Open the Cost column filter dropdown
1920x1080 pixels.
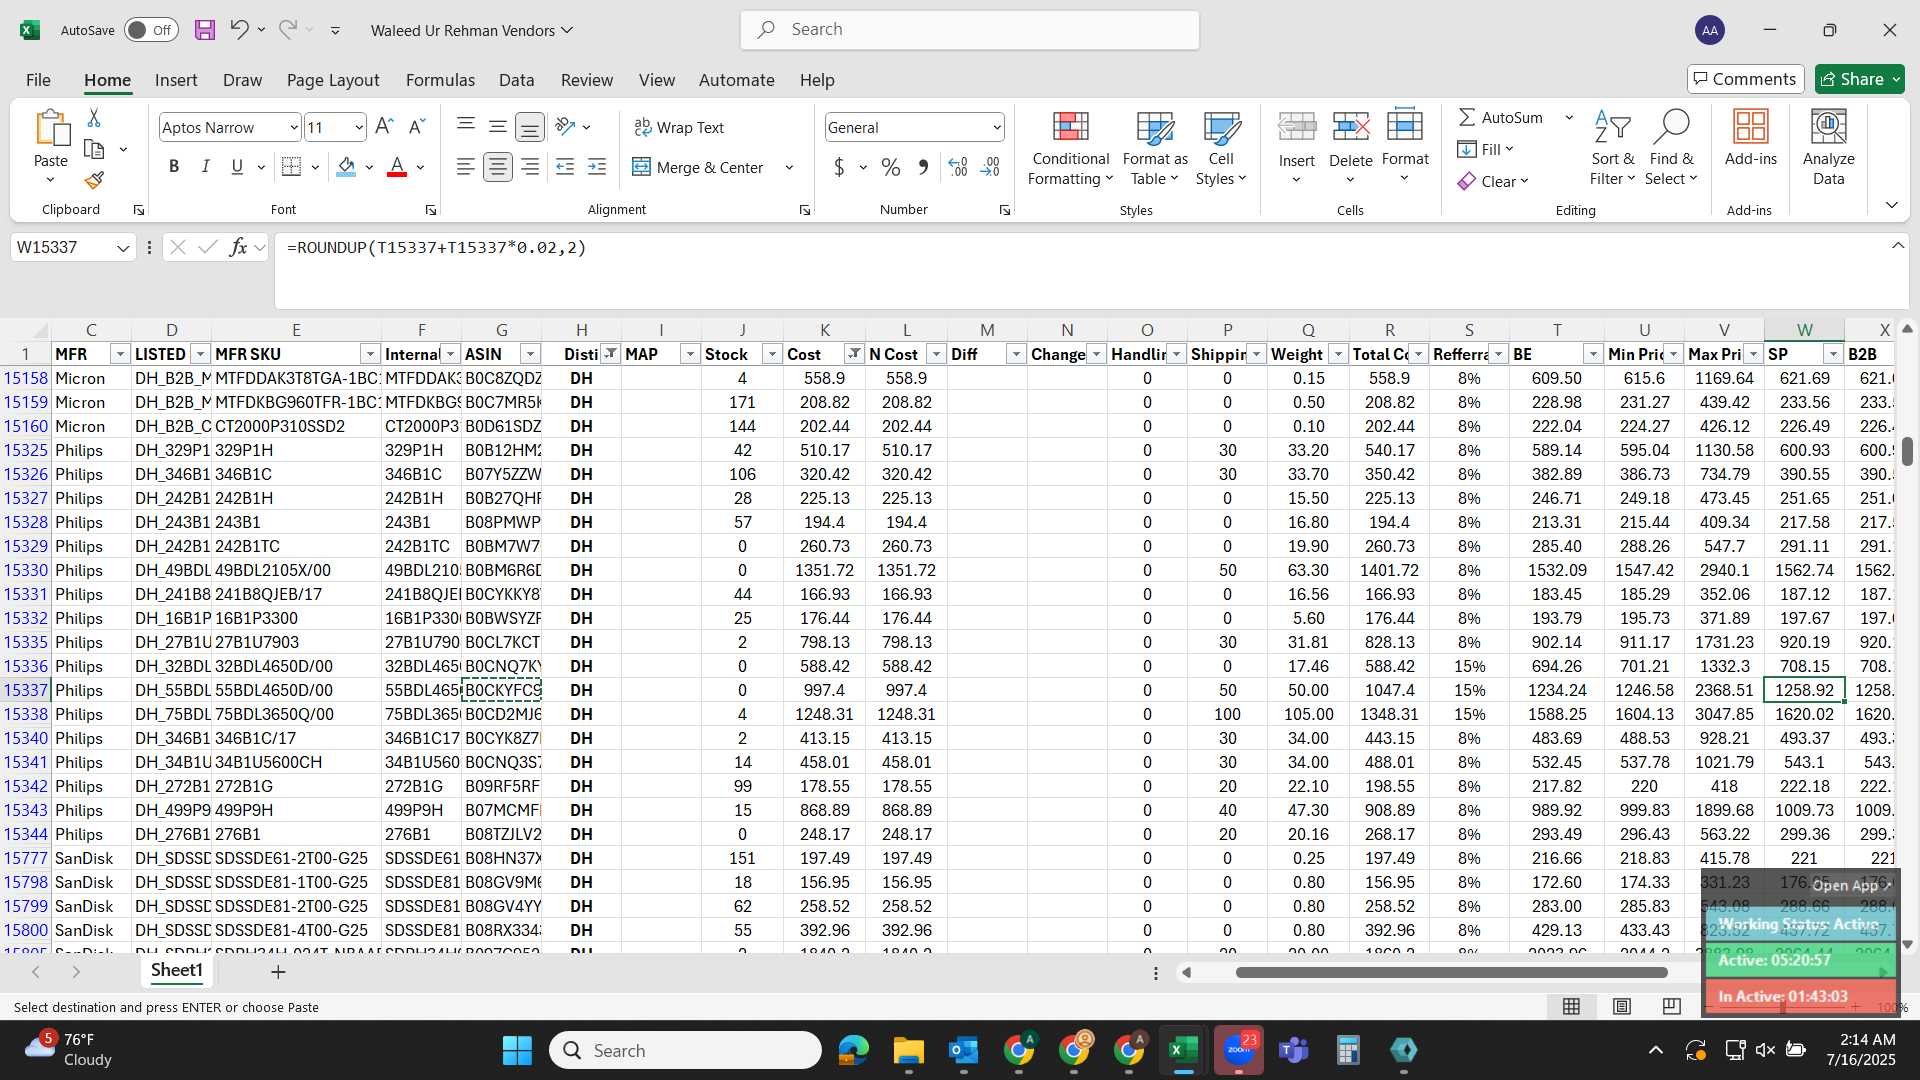point(854,354)
